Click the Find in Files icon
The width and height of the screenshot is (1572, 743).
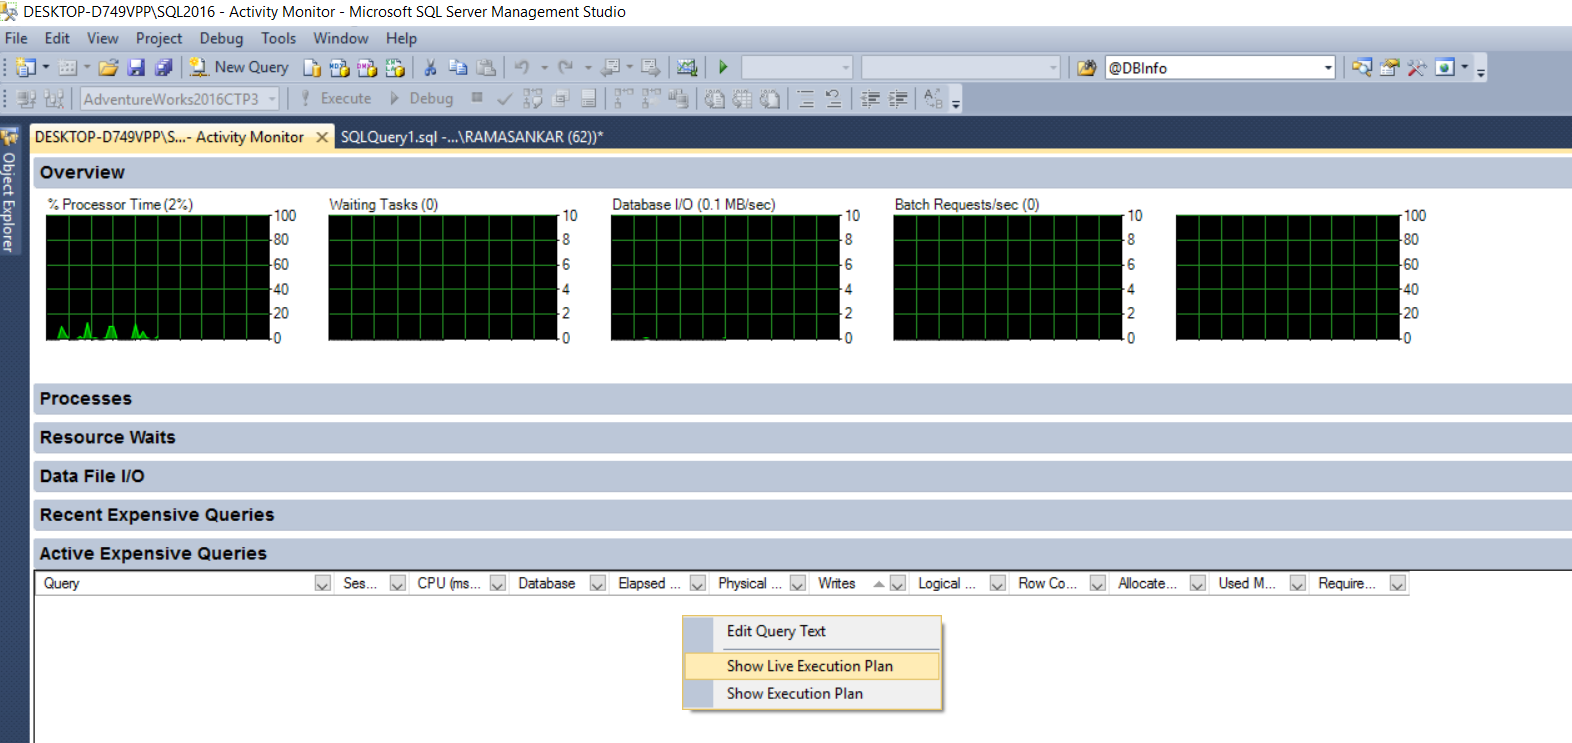tap(1086, 67)
